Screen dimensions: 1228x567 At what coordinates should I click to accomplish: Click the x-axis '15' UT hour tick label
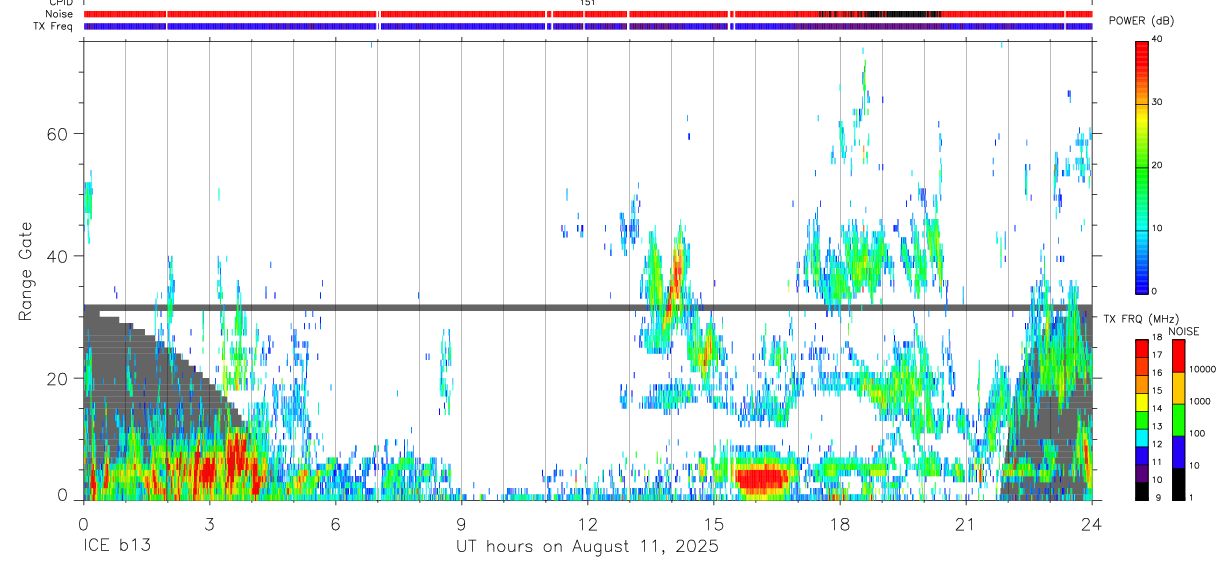click(714, 525)
